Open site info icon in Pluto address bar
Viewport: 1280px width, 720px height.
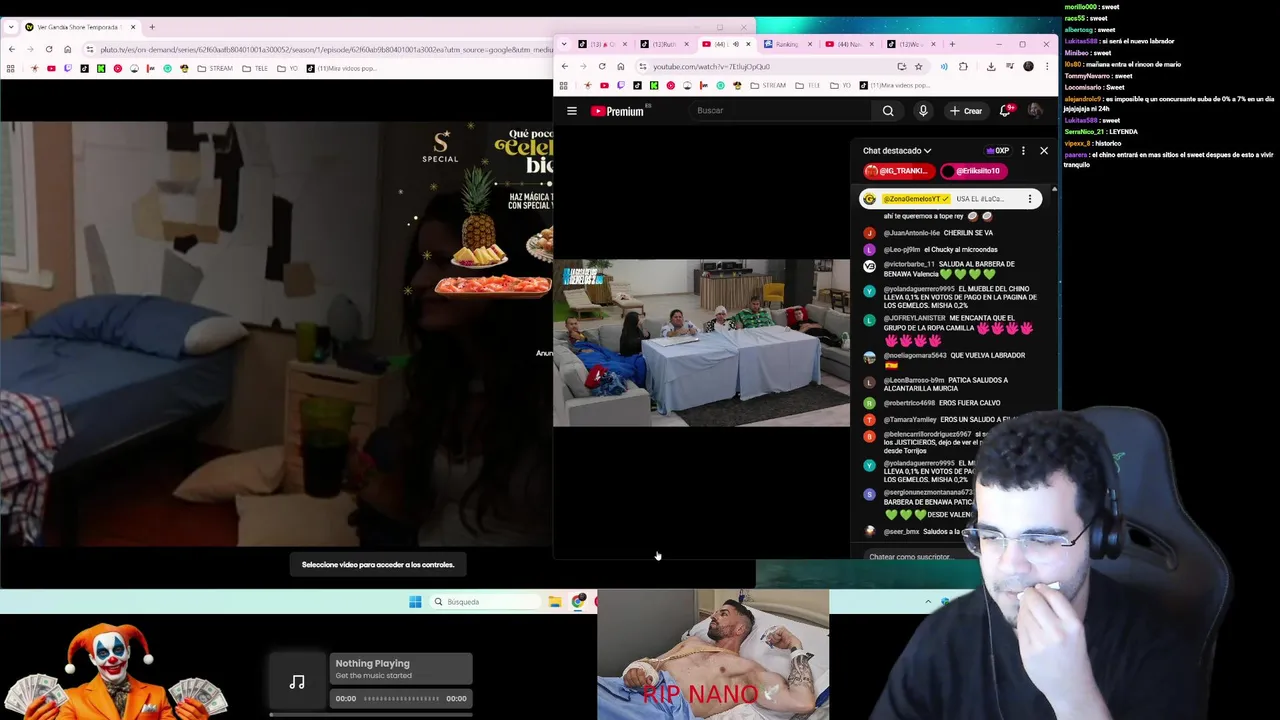90,49
